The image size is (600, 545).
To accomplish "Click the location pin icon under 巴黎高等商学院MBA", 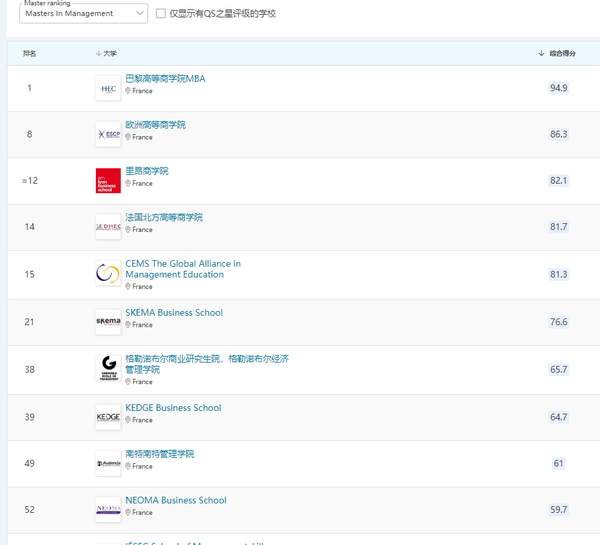I will coord(128,91).
